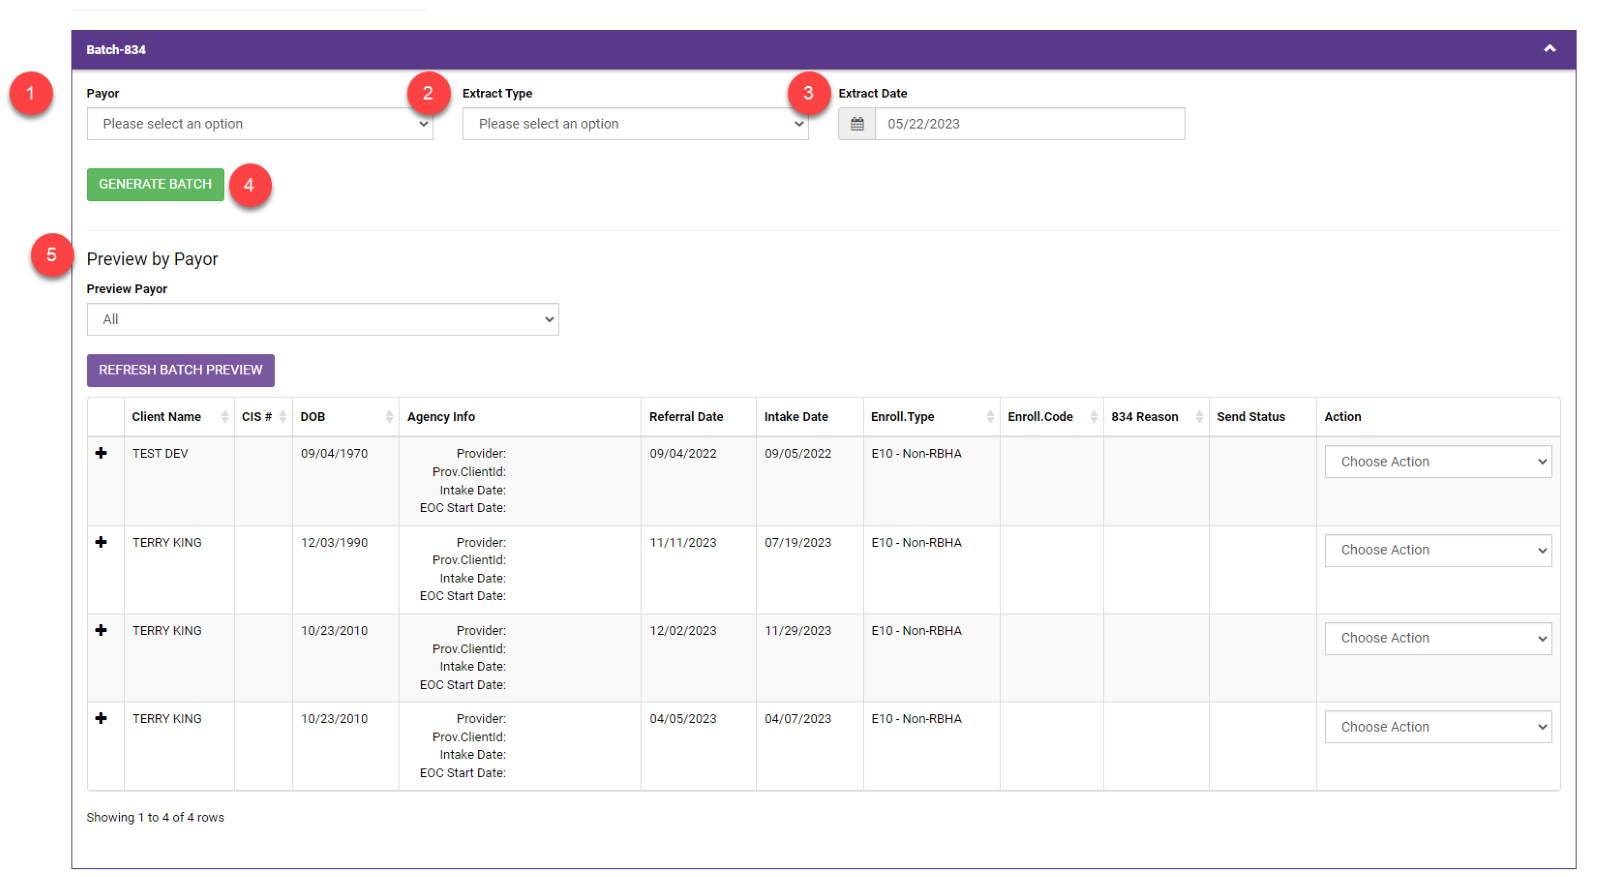Open Choose Action dropdown for last row
The width and height of the screenshot is (1600, 877).
tap(1438, 727)
